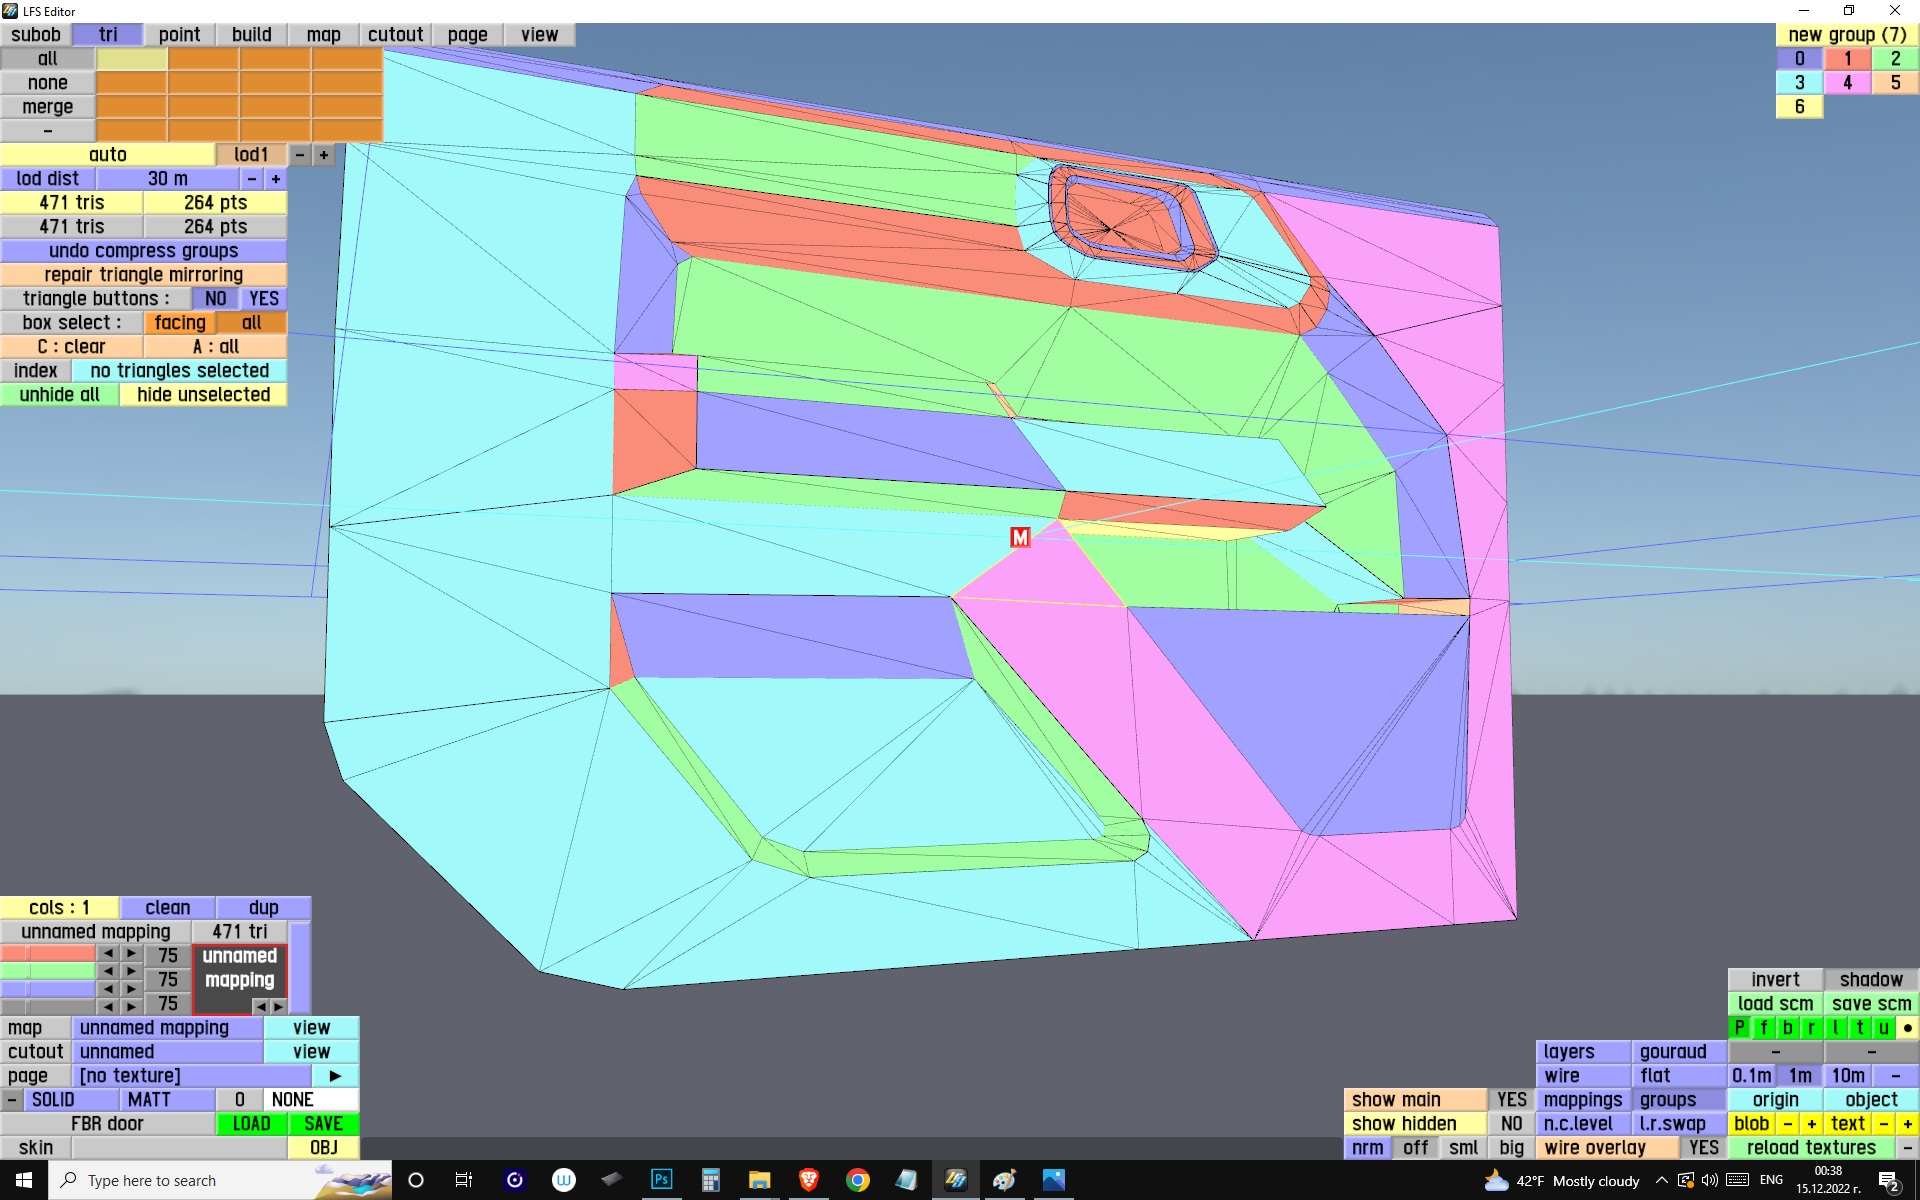The height and width of the screenshot is (1200, 1920).
Task: Click the perspective 'P' view button
Action: (1739, 1027)
